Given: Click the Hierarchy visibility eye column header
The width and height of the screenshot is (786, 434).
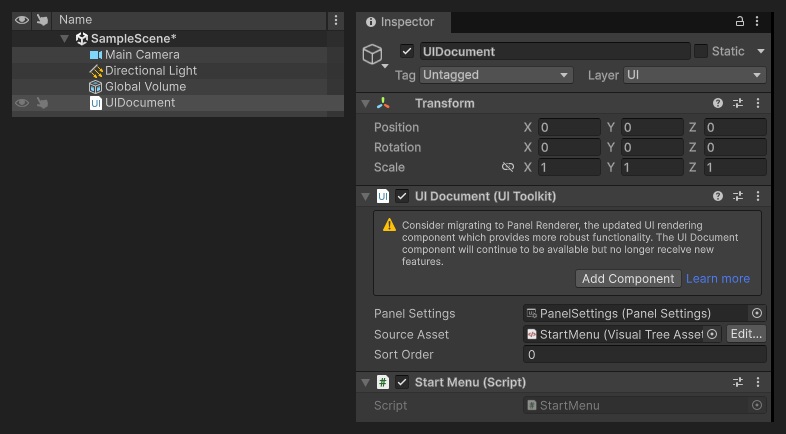Looking at the screenshot, I should pyautogui.click(x=22, y=20).
